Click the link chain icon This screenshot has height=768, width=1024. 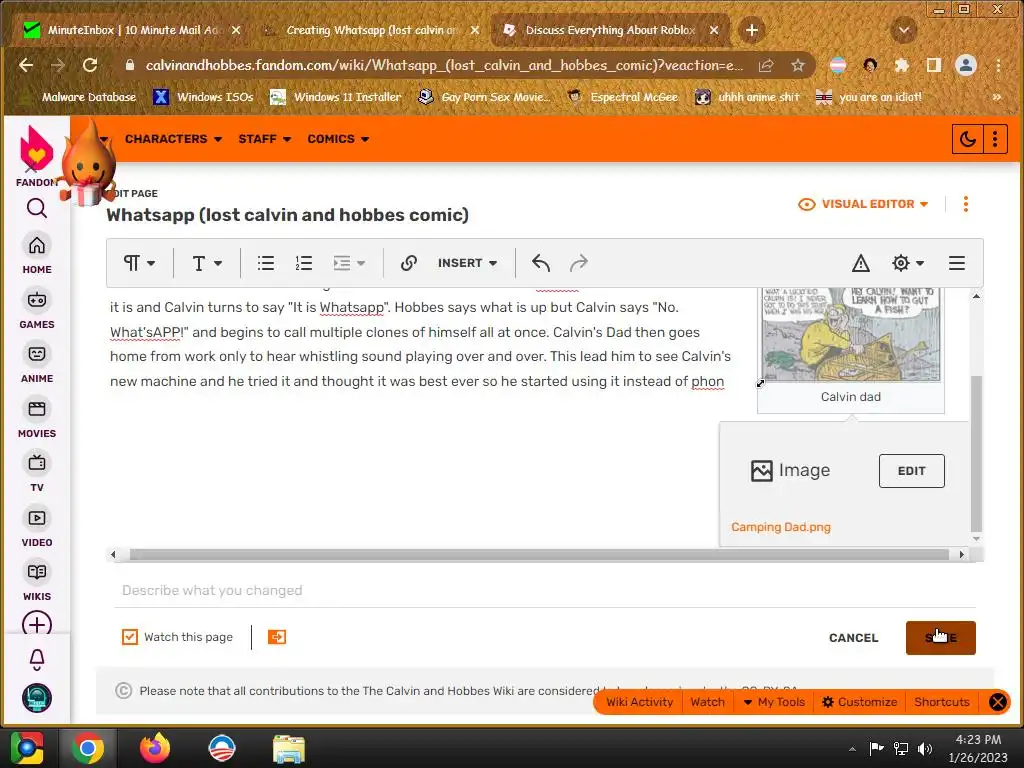(x=409, y=263)
